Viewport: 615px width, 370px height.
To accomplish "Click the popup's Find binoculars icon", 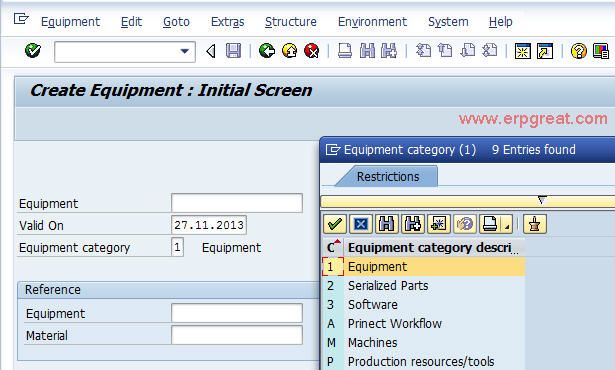I will (x=387, y=224).
